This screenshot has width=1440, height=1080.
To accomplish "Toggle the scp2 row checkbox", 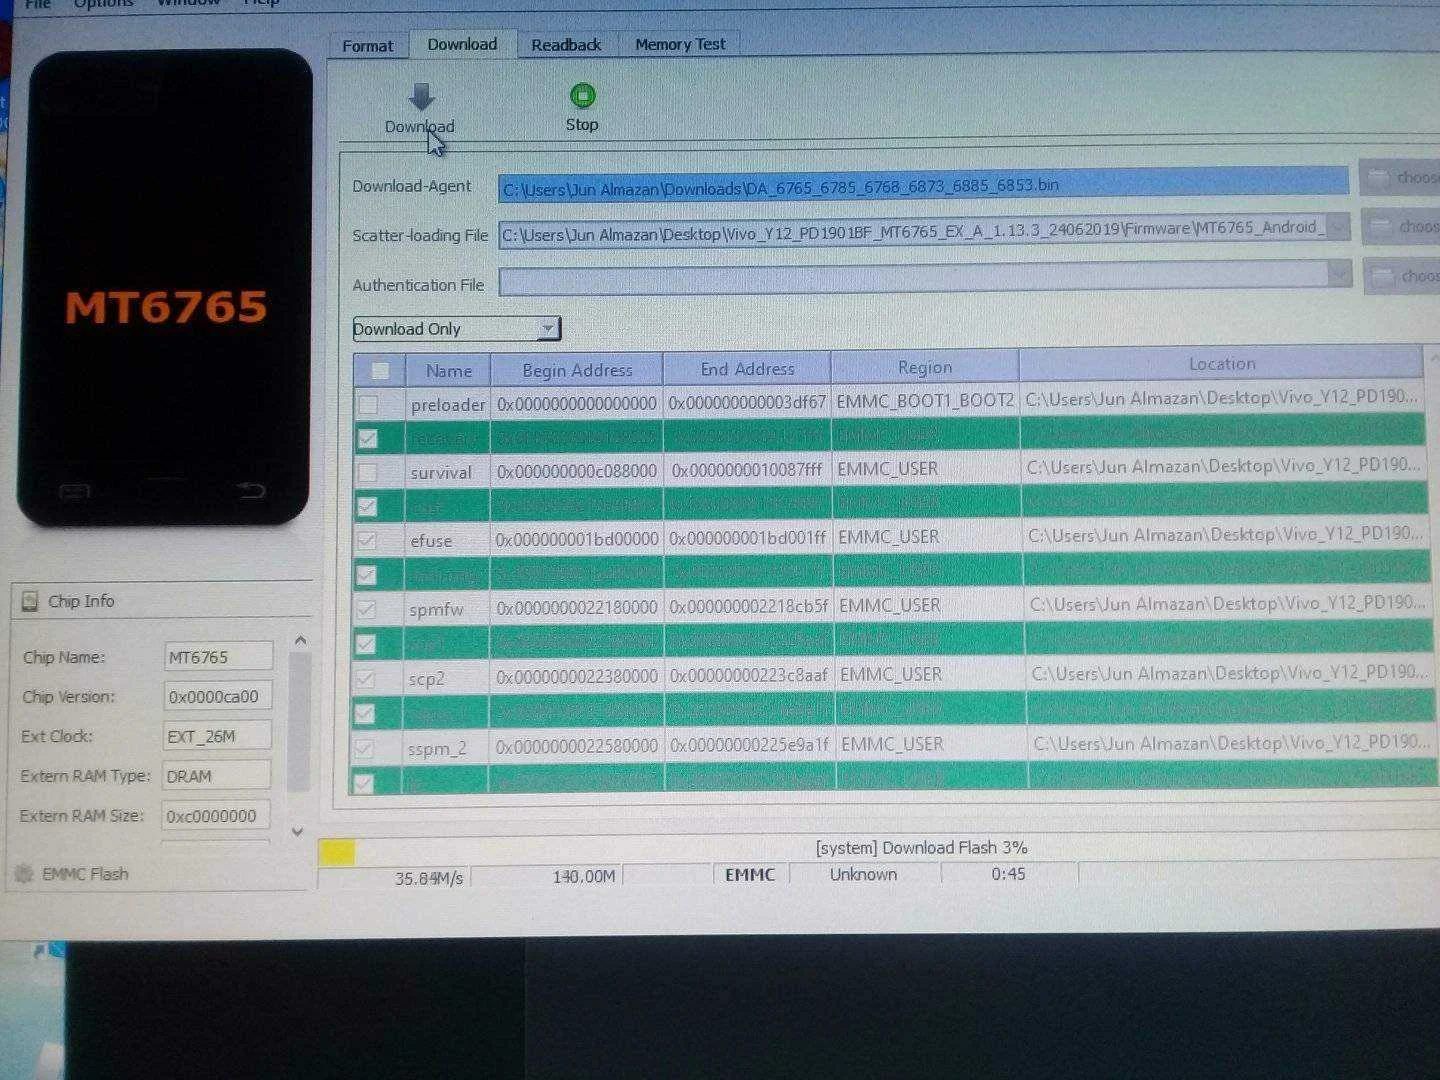I will 365,679.
